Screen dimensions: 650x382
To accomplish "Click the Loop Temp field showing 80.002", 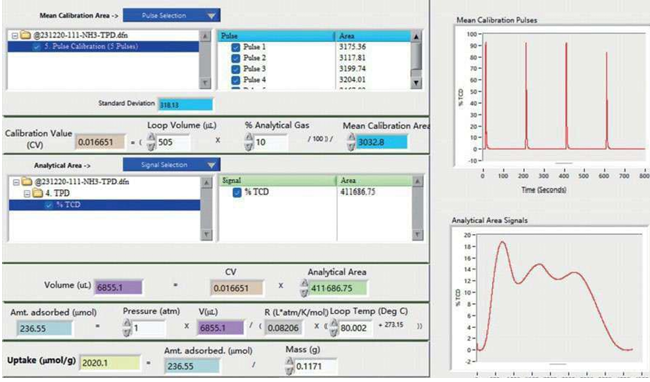I will point(355,328).
